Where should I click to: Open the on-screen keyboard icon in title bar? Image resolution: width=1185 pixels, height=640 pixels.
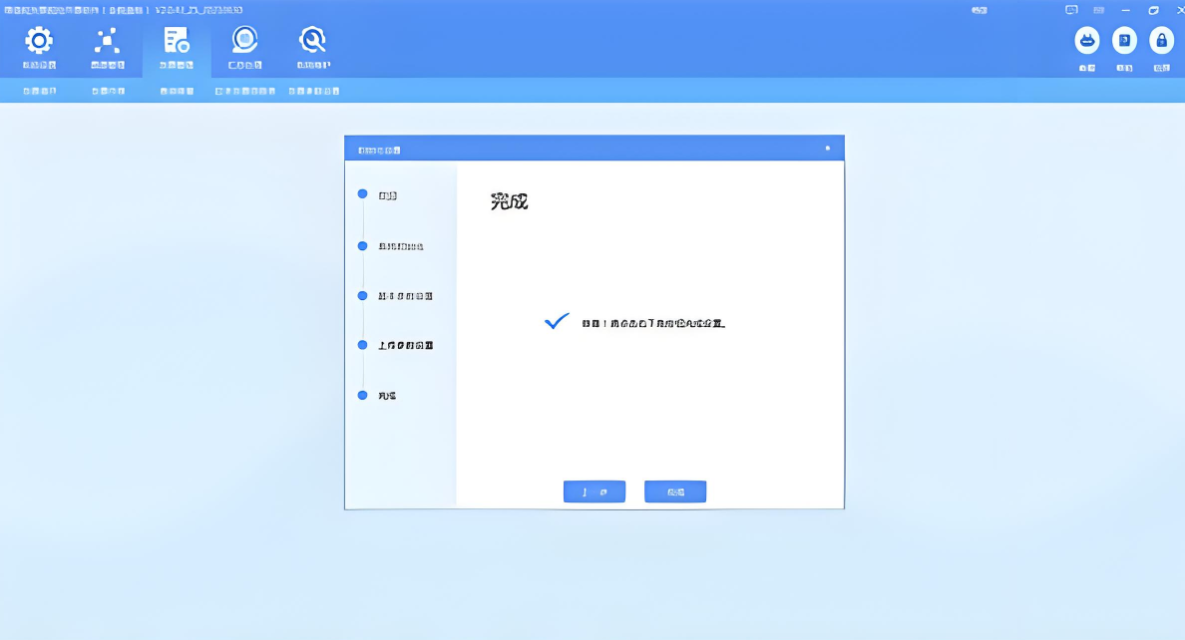click(1097, 9)
